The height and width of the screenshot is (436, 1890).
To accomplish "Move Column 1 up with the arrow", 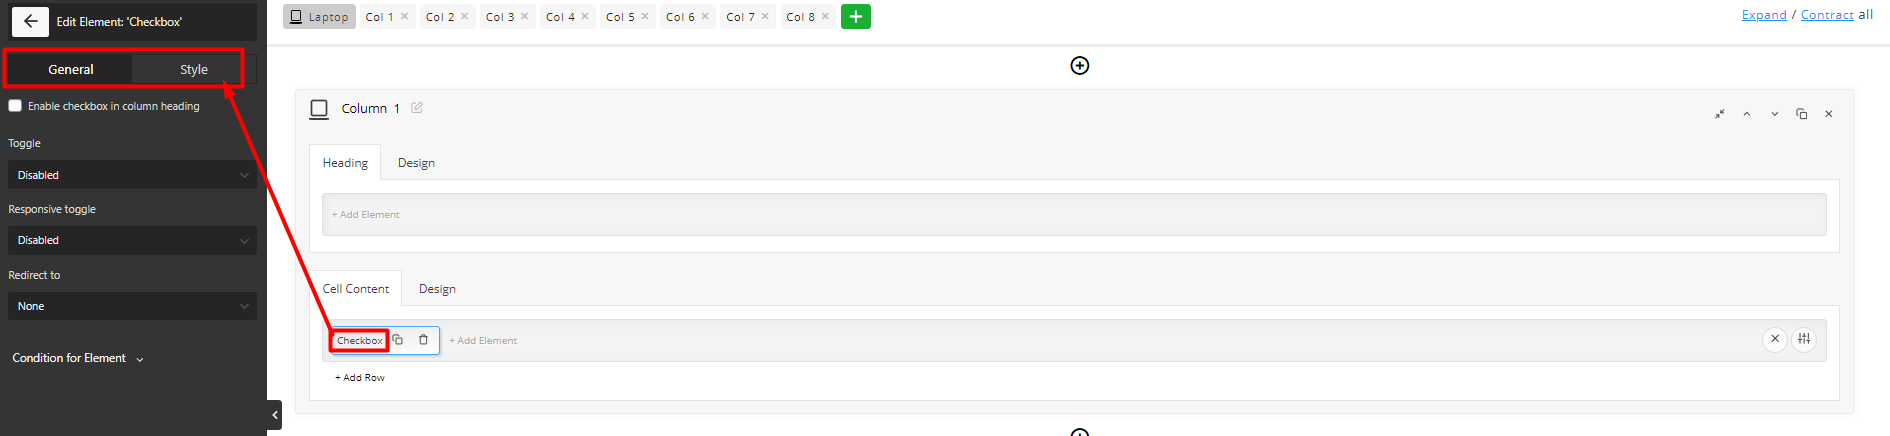I will point(1747,114).
